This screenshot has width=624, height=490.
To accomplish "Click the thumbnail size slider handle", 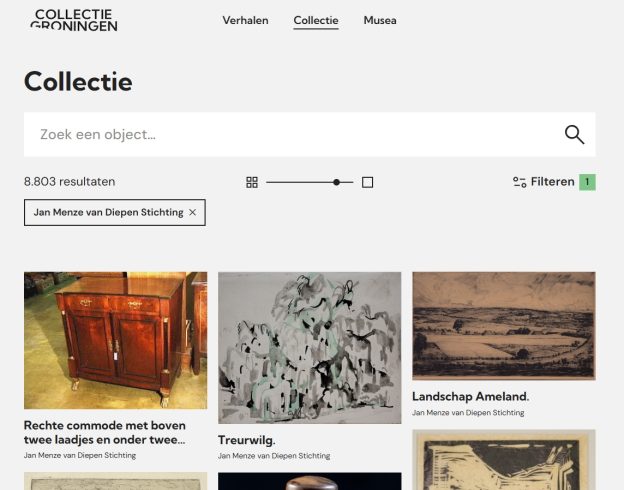I will (337, 182).
